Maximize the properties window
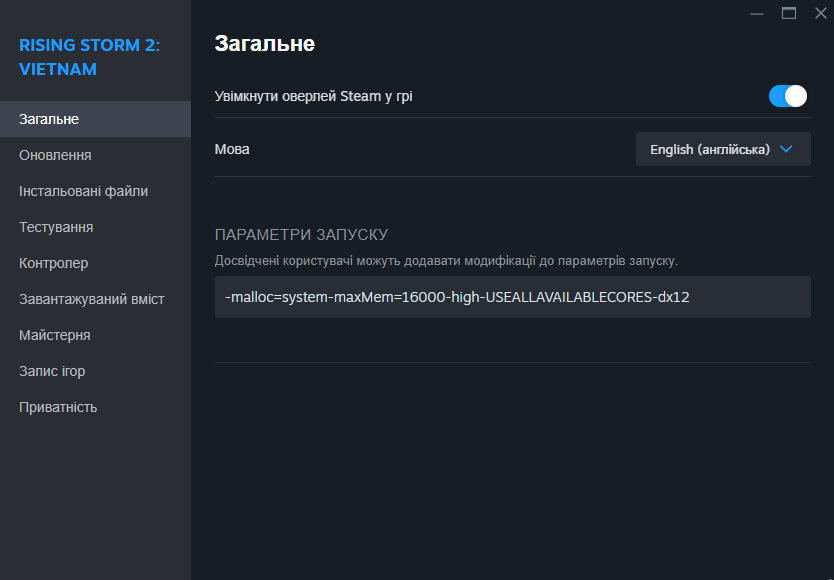This screenshot has height=580, width=834. [789, 13]
